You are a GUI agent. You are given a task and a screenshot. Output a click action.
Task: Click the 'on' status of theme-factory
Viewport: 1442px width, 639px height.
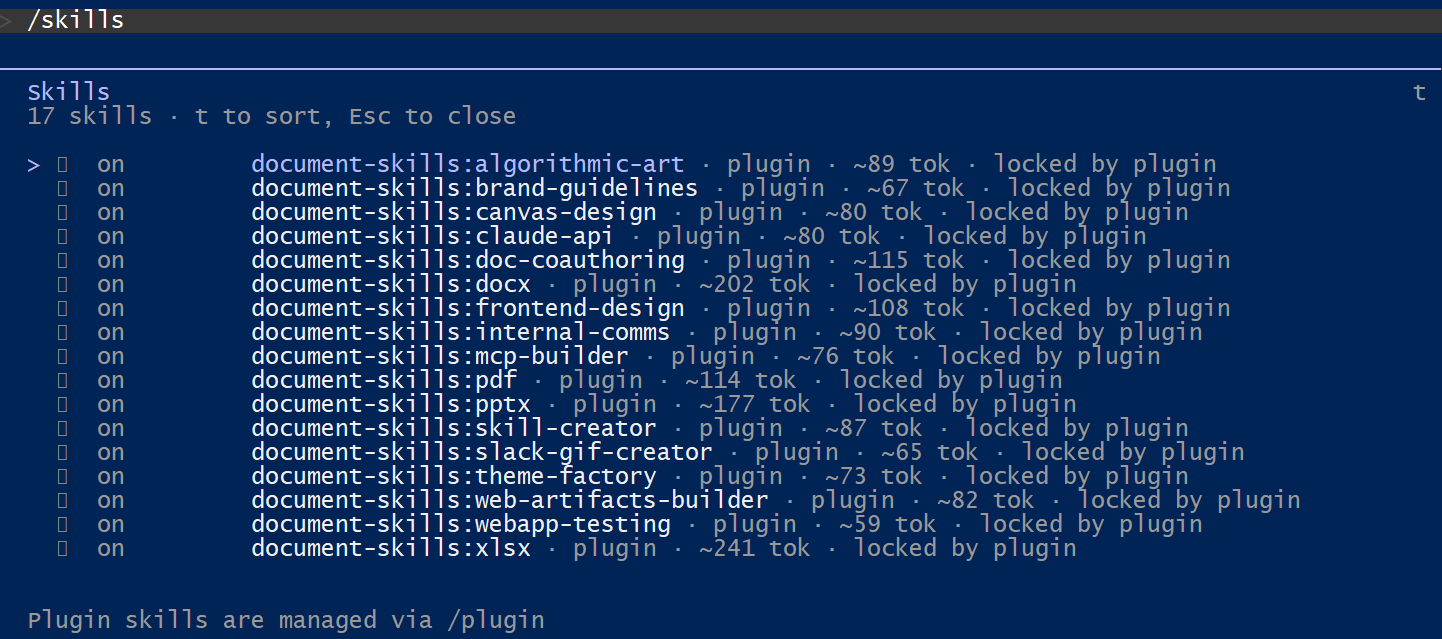pos(111,477)
